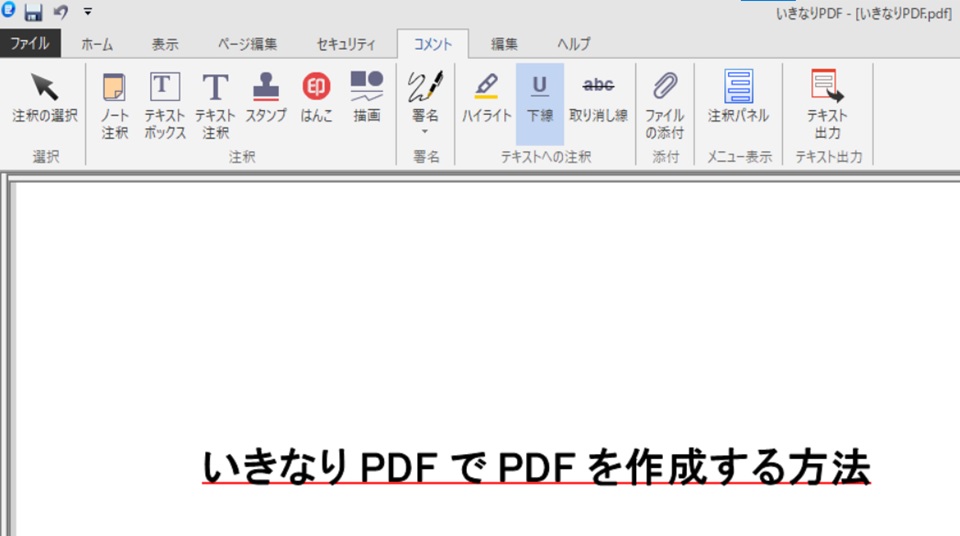Switch to the 編集 tab

point(504,44)
